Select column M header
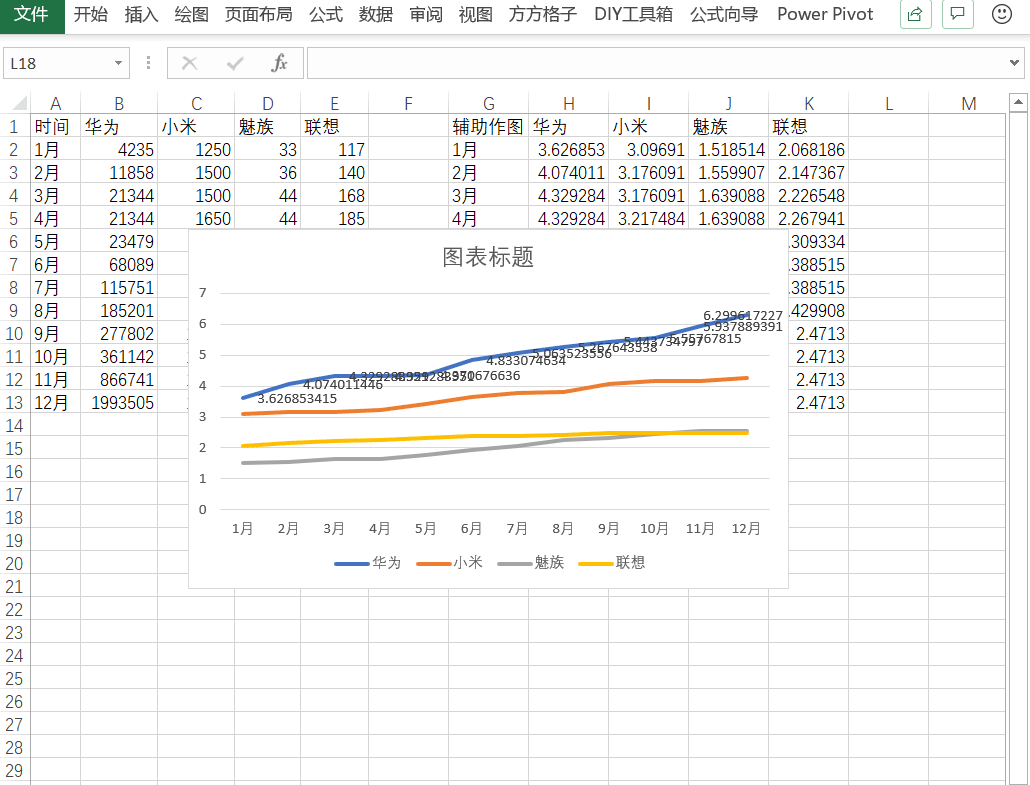This screenshot has height=785, width=1030. pos(967,104)
